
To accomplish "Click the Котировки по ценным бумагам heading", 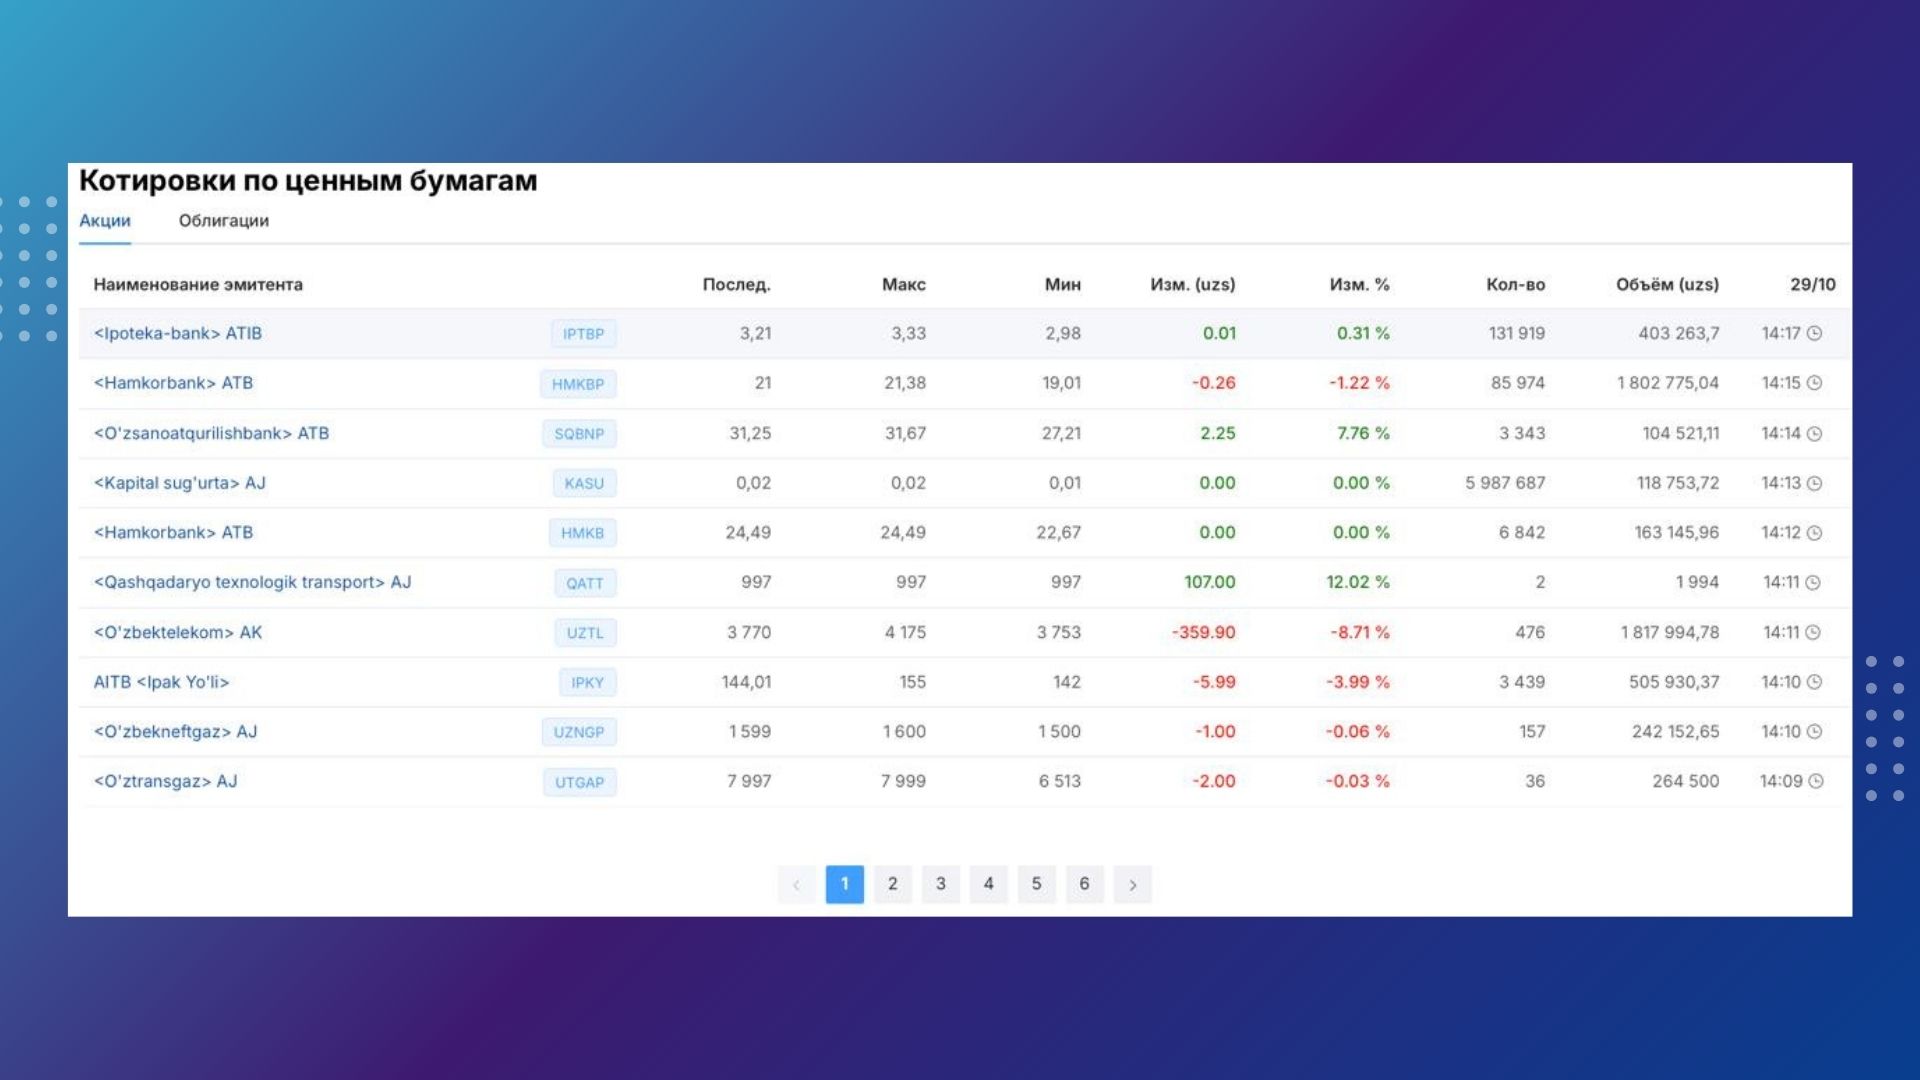I will (x=308, y=181).
